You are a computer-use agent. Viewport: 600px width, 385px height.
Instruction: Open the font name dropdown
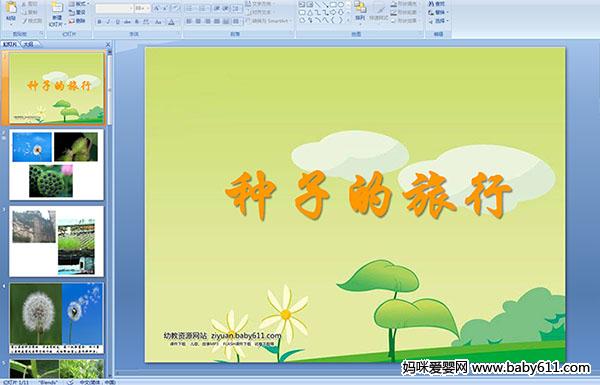pyautogui.click(x=131, y=8)
